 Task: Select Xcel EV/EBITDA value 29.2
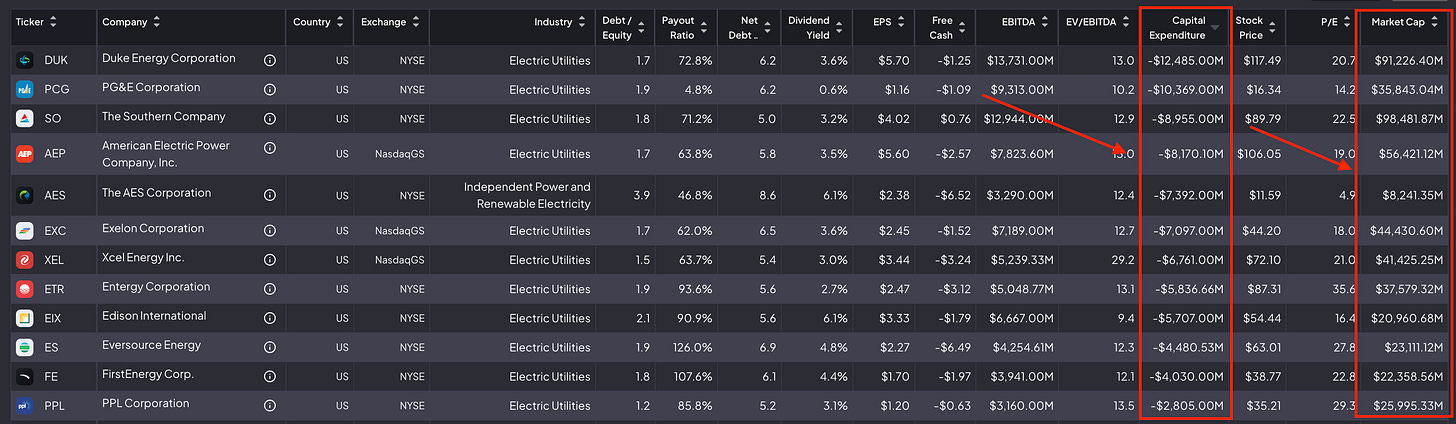click(1121, 260)
